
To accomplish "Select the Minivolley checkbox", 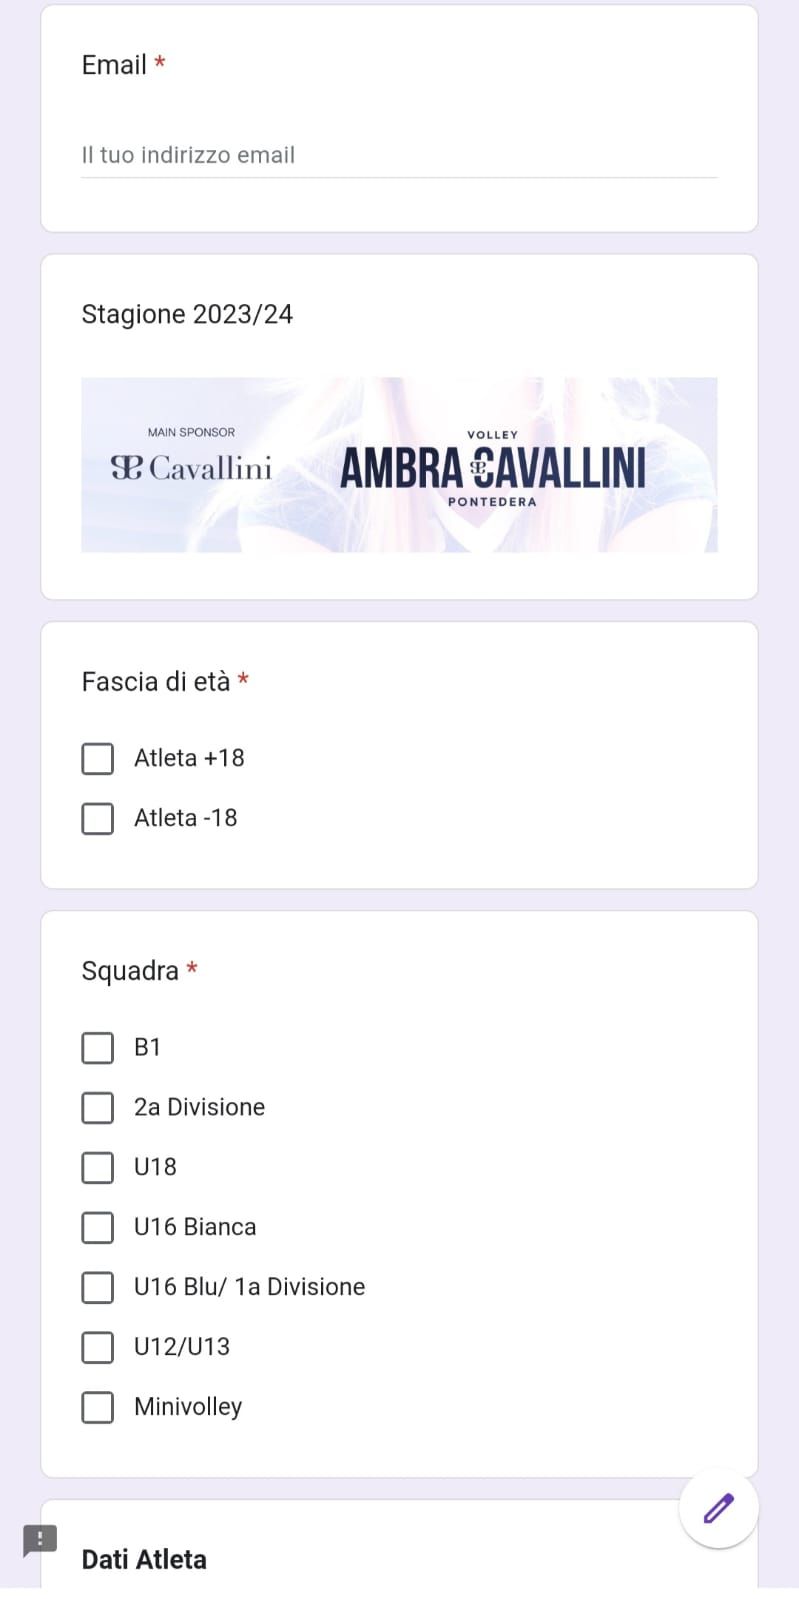I will [x=97, y=1407].
